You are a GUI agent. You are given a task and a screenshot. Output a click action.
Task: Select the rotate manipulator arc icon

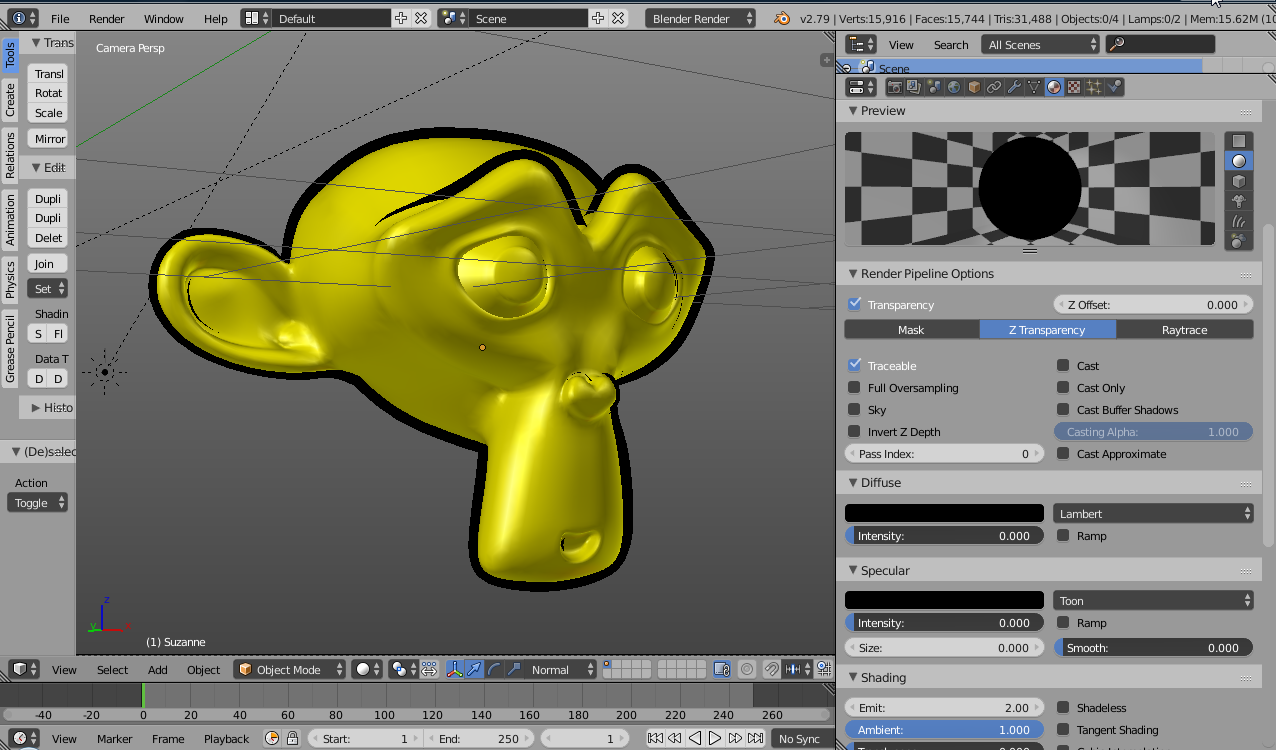click(x=495, y=669)
